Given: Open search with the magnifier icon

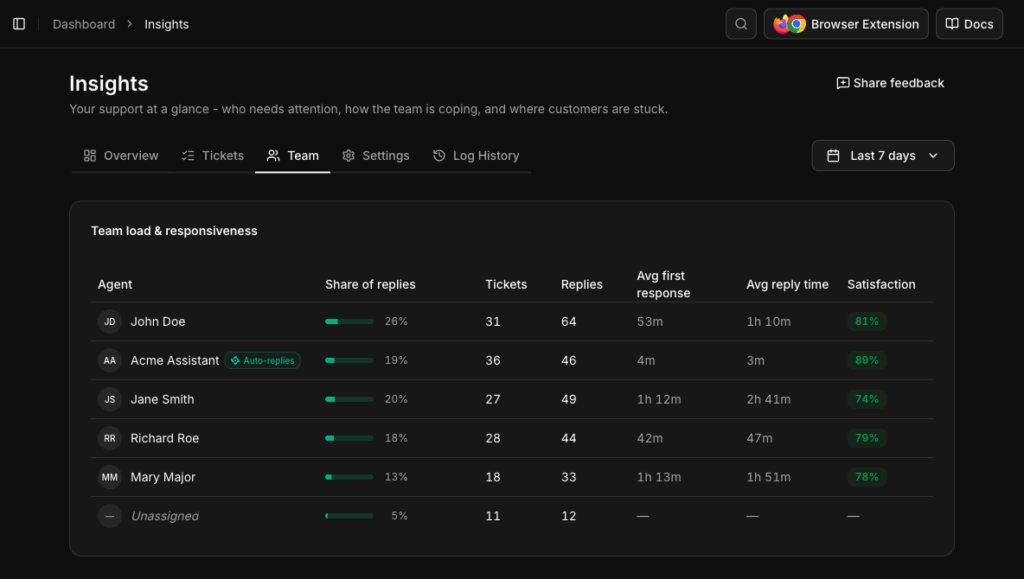Looking at the screenshot, I should point(741,24).
